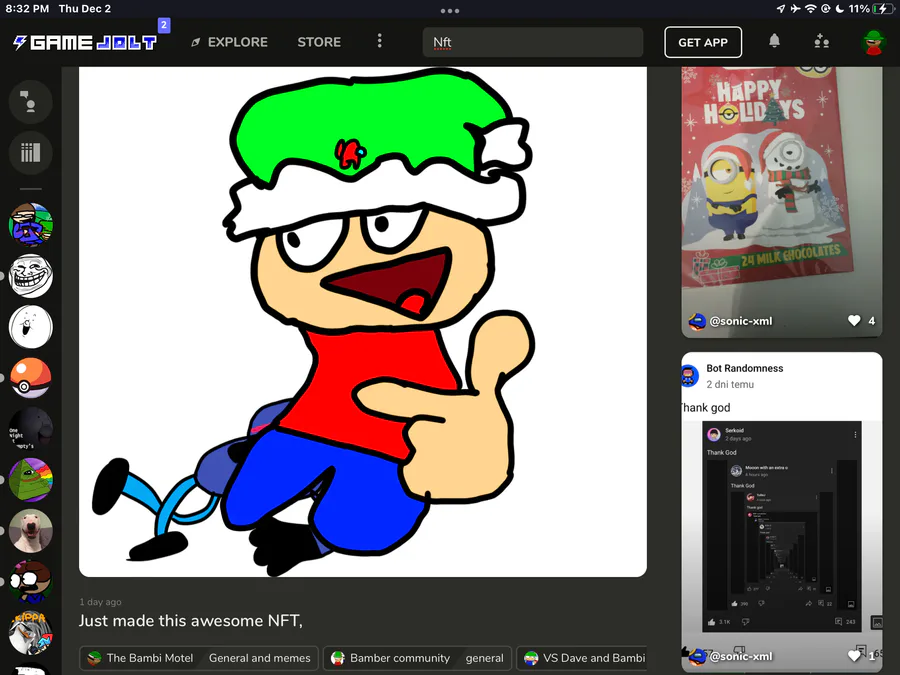Click the '2 dni temu' timestamp

tap(730, 385)
